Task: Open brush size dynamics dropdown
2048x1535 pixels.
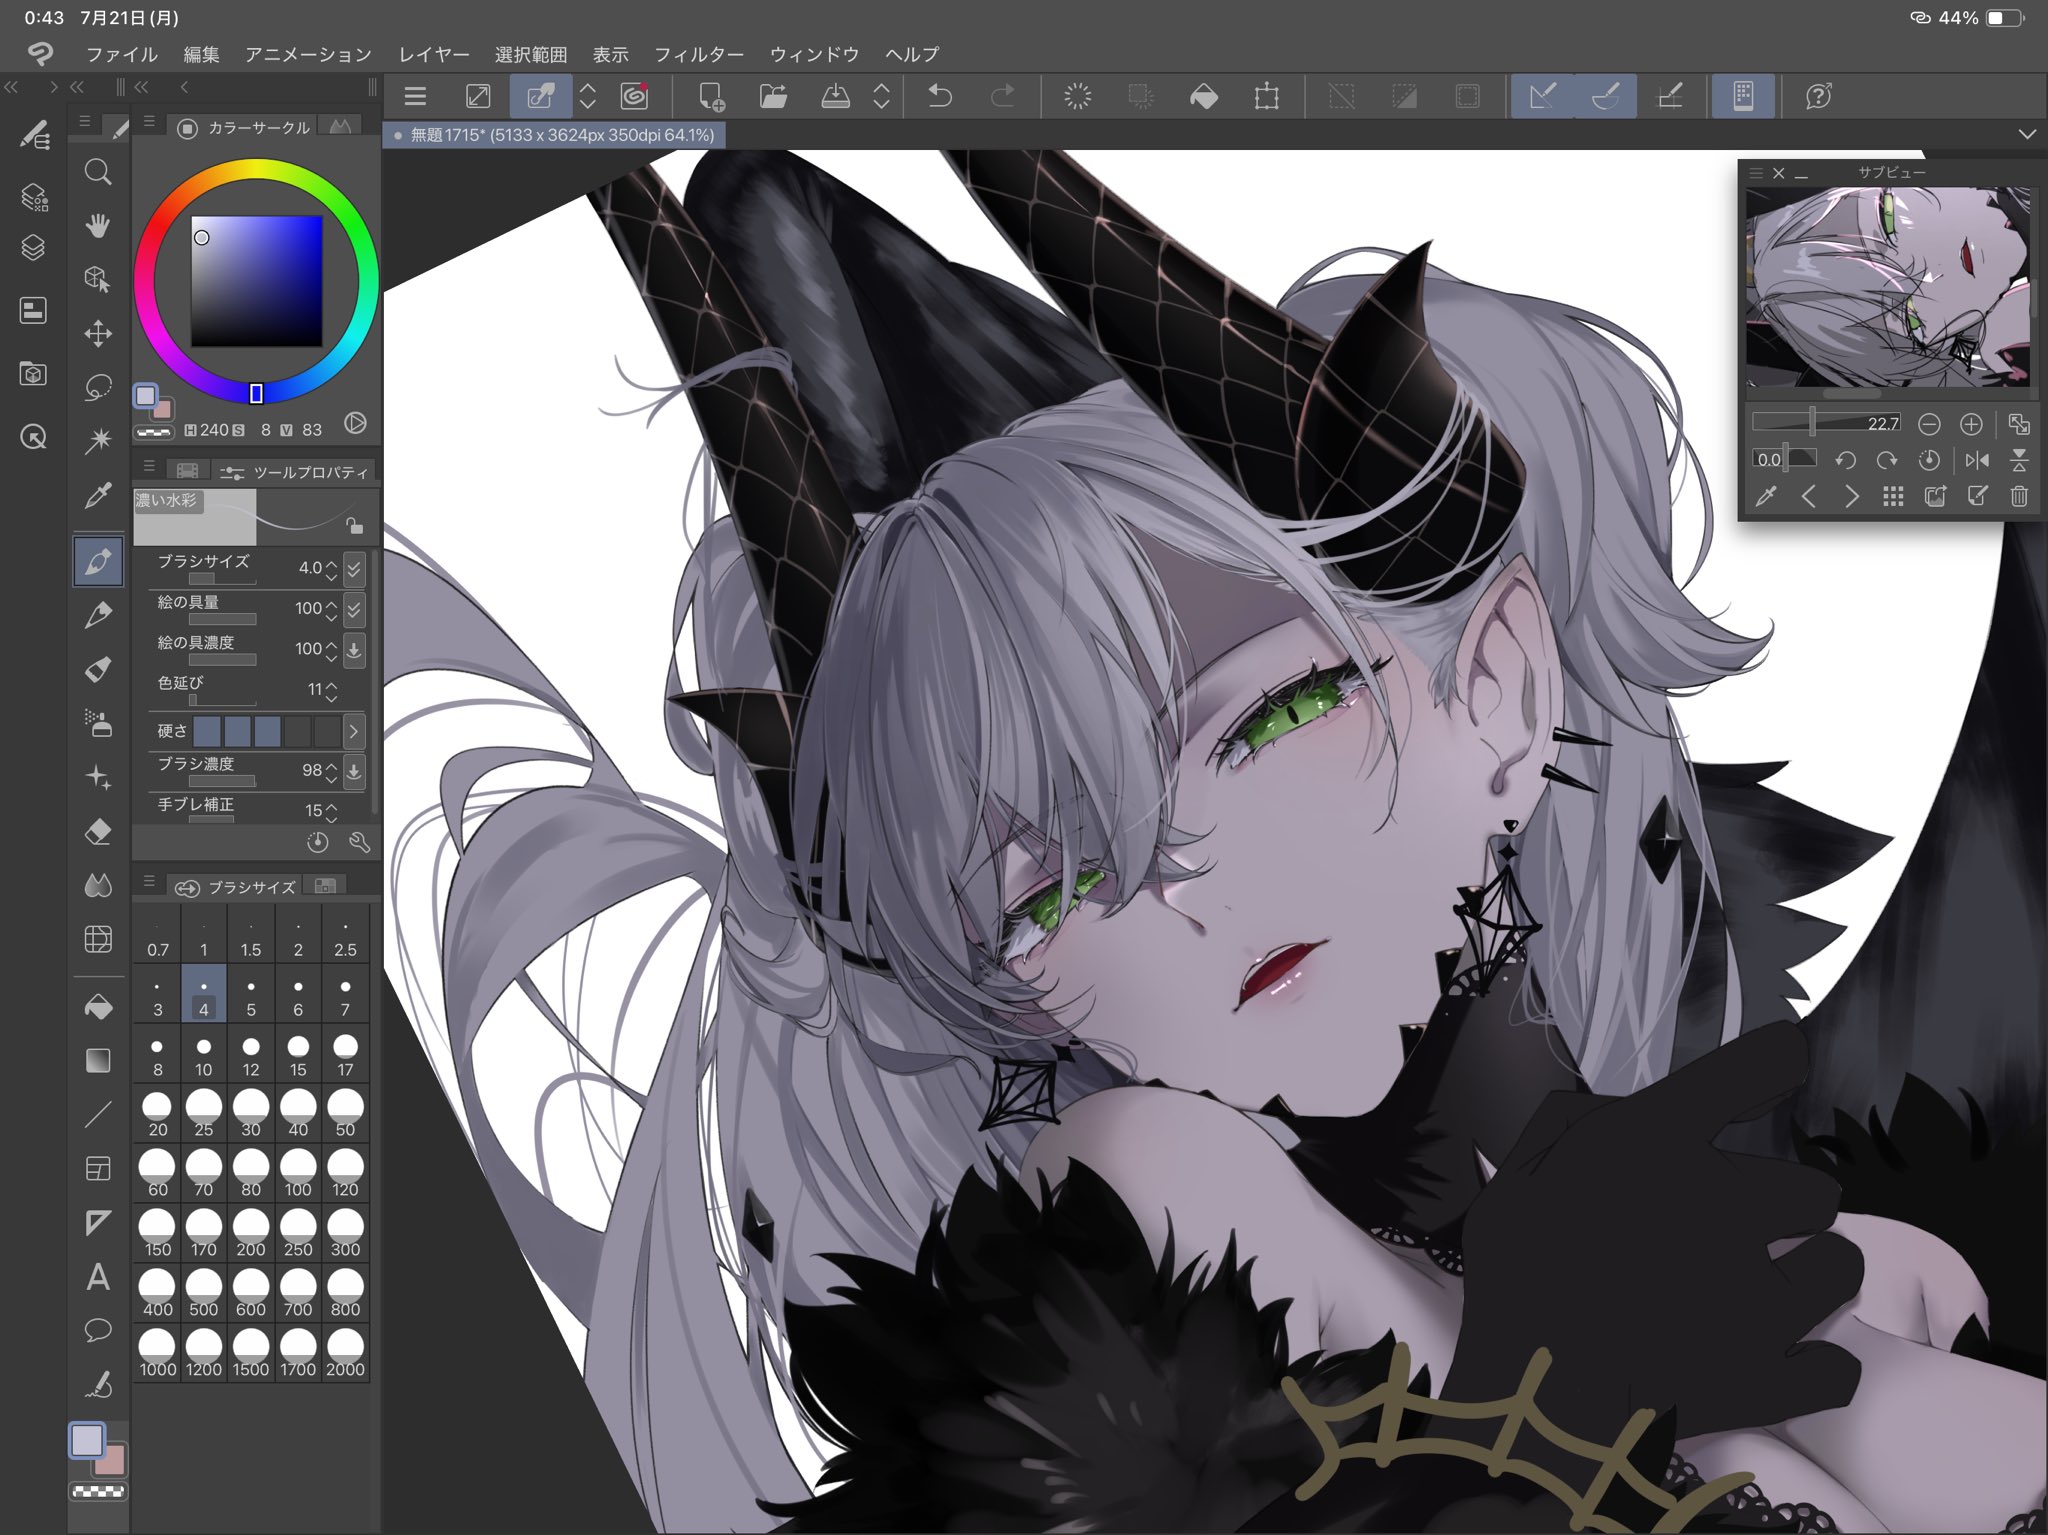Action: pyautogui.click(x=354, y=568)
